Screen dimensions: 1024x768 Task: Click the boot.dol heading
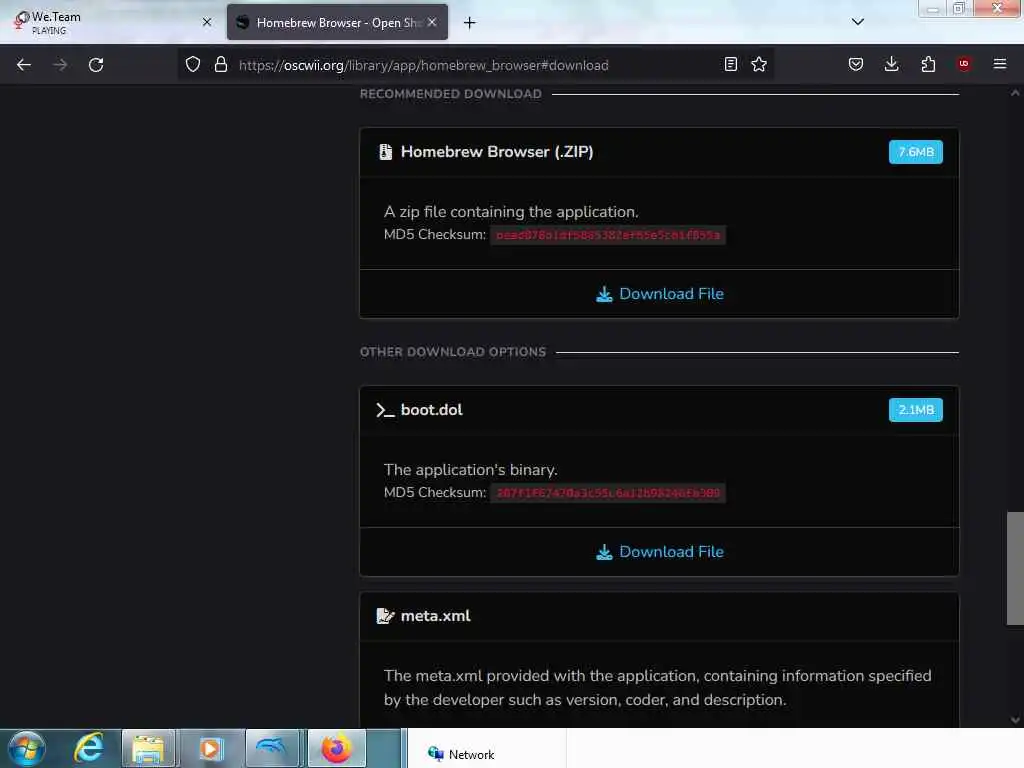[432, 410]
